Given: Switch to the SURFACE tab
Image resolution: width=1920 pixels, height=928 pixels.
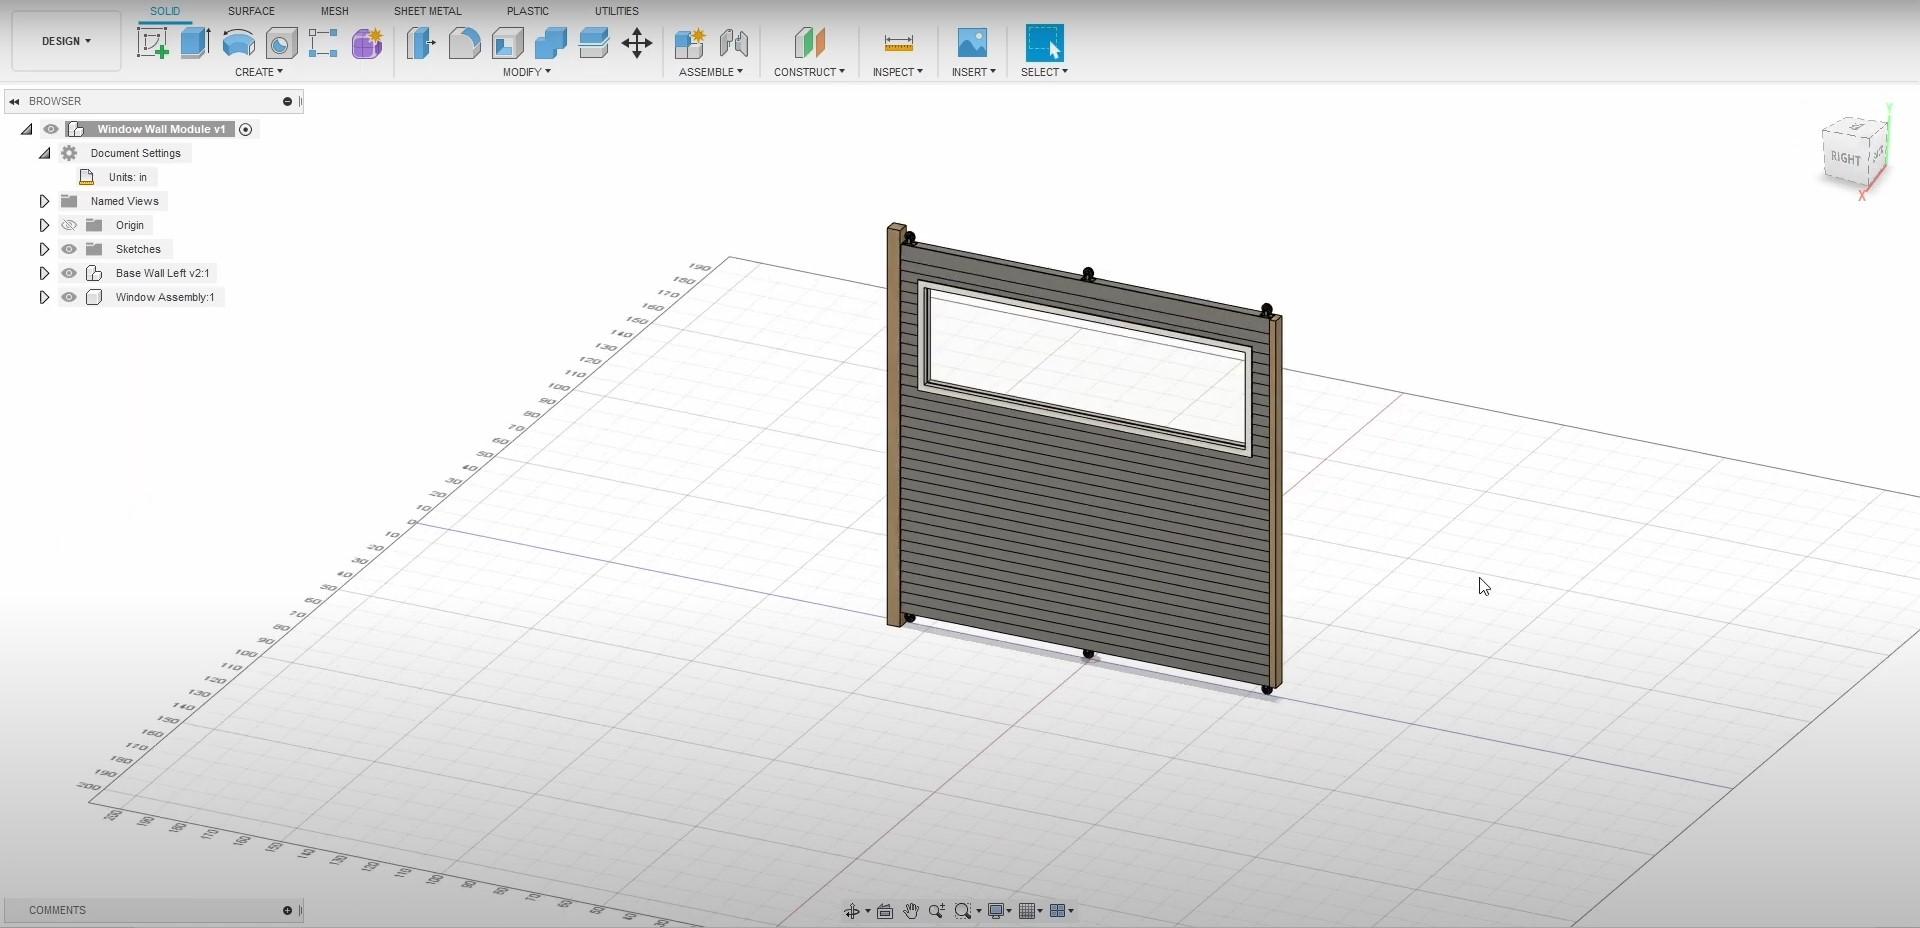Looking at the screenshot, I should point(251,11).
